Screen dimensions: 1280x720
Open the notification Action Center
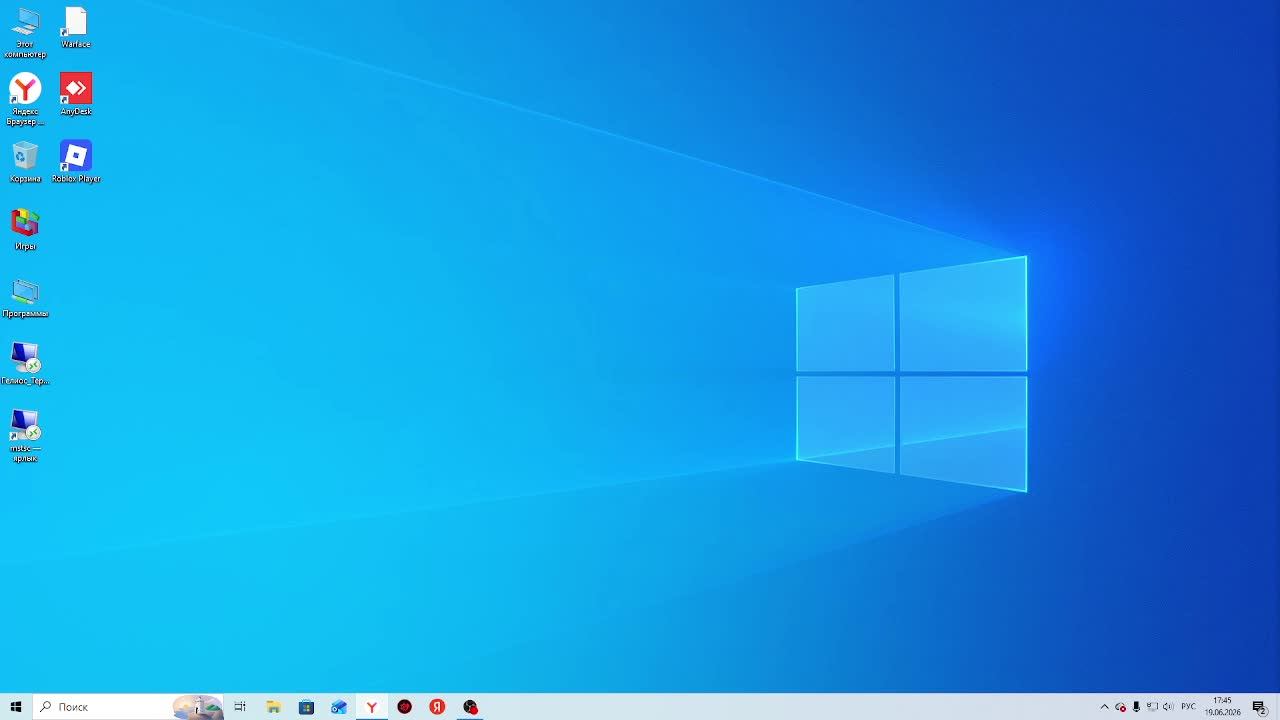click(x=1260, y=707)
